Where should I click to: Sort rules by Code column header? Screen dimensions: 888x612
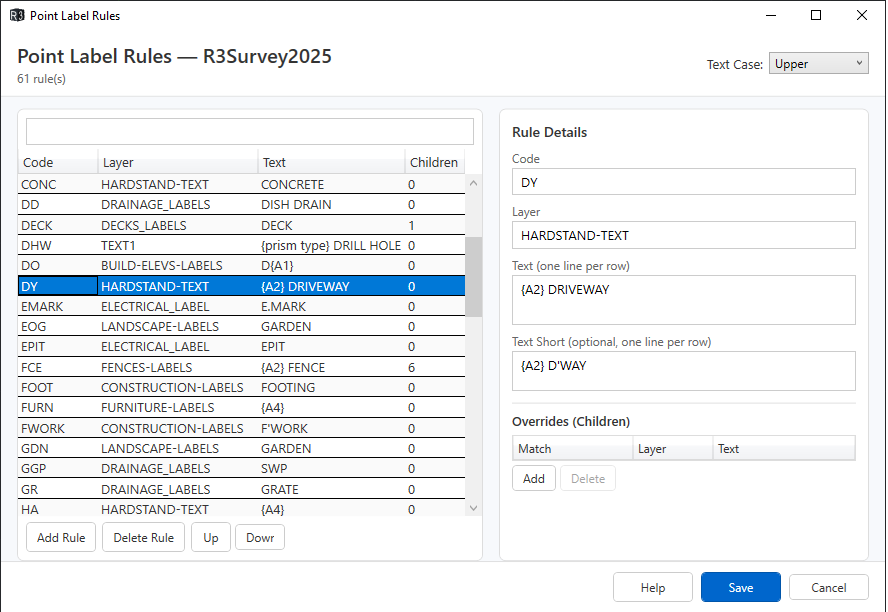(58, 162)
